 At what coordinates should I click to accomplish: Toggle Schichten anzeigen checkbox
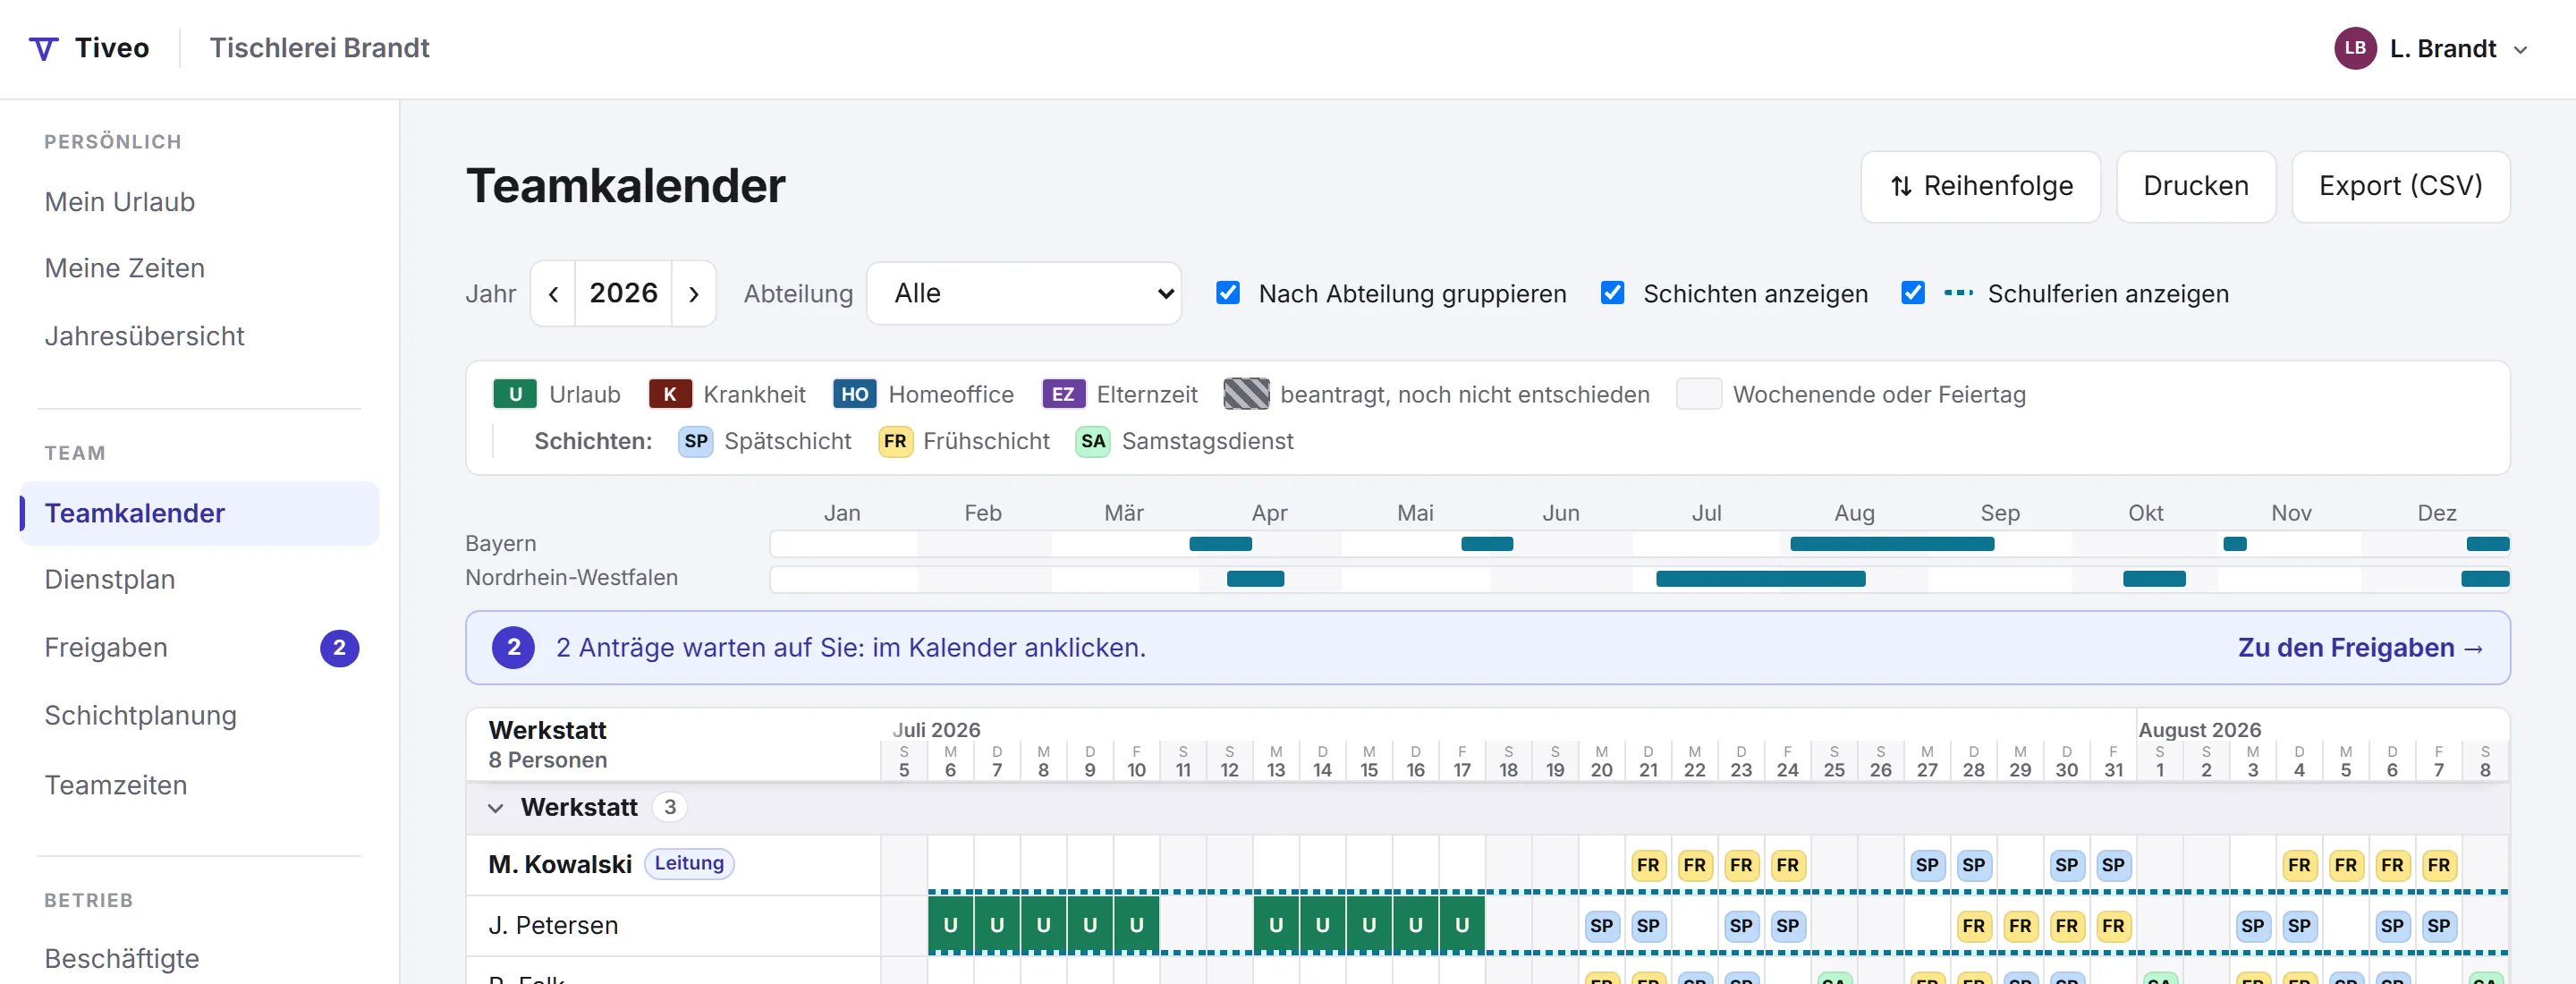point(1612,293)
